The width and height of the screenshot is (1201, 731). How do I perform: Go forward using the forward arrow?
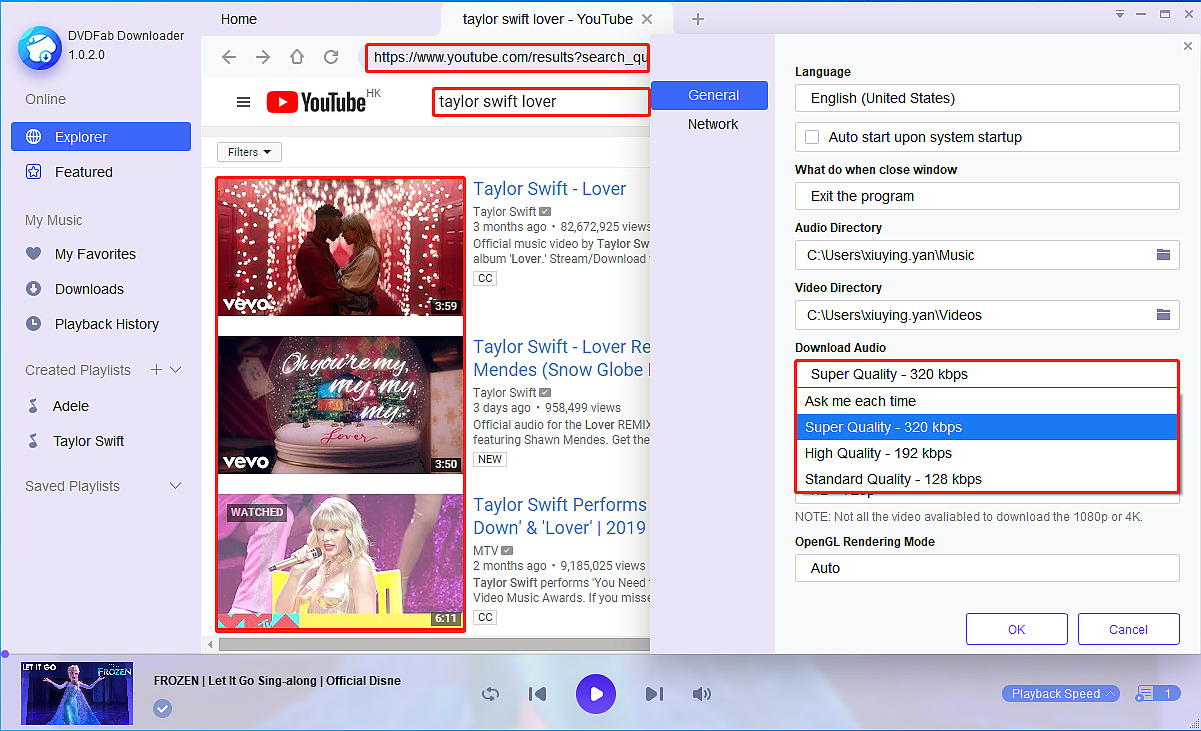(263, 57)
